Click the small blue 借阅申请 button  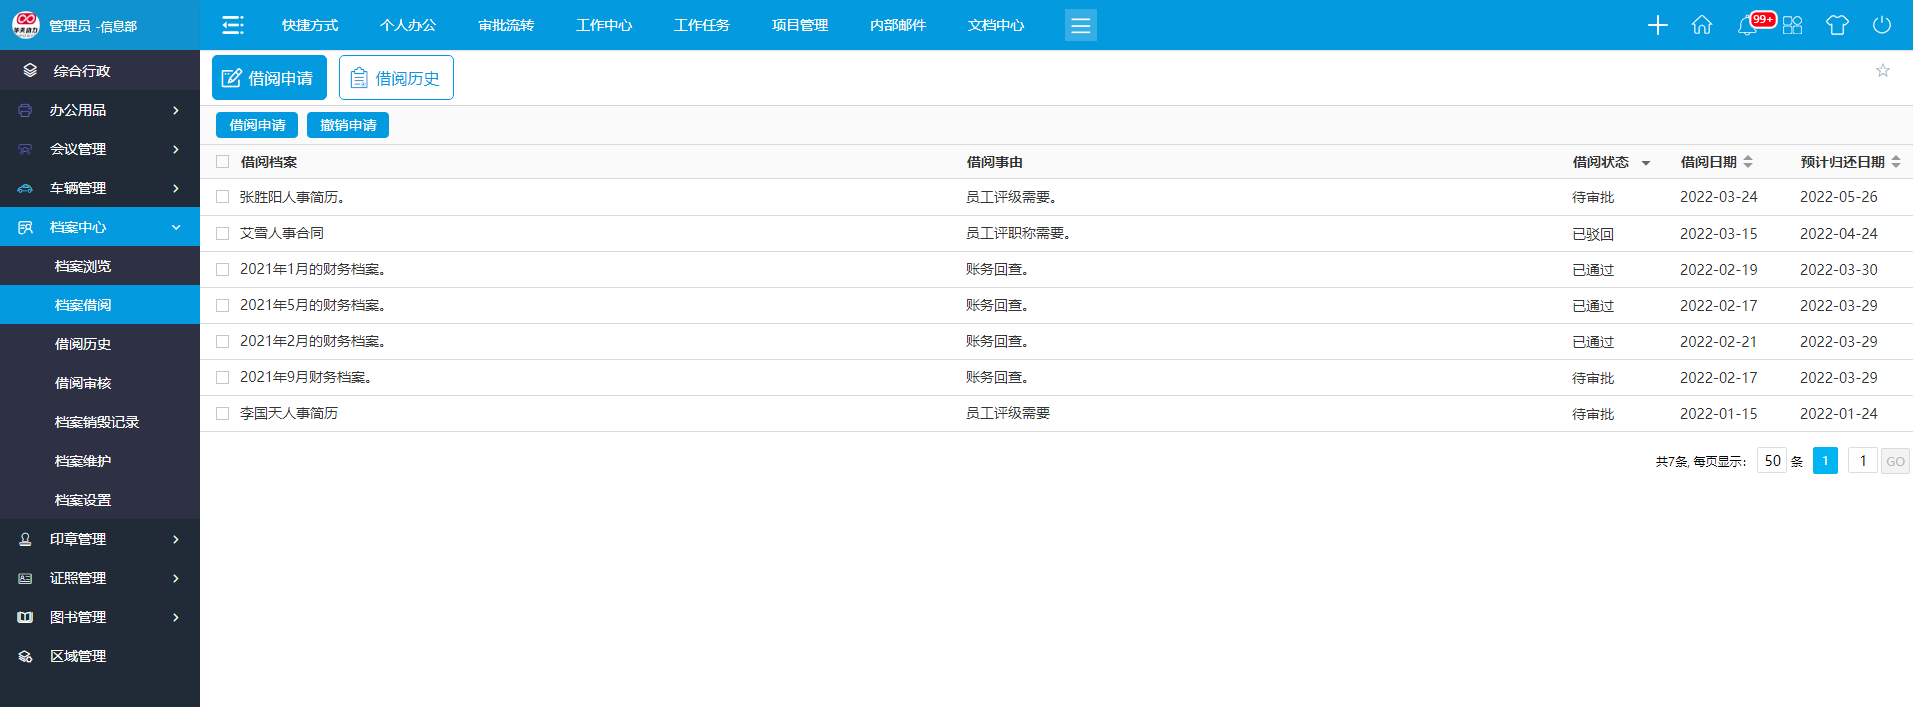click(257, 125)
